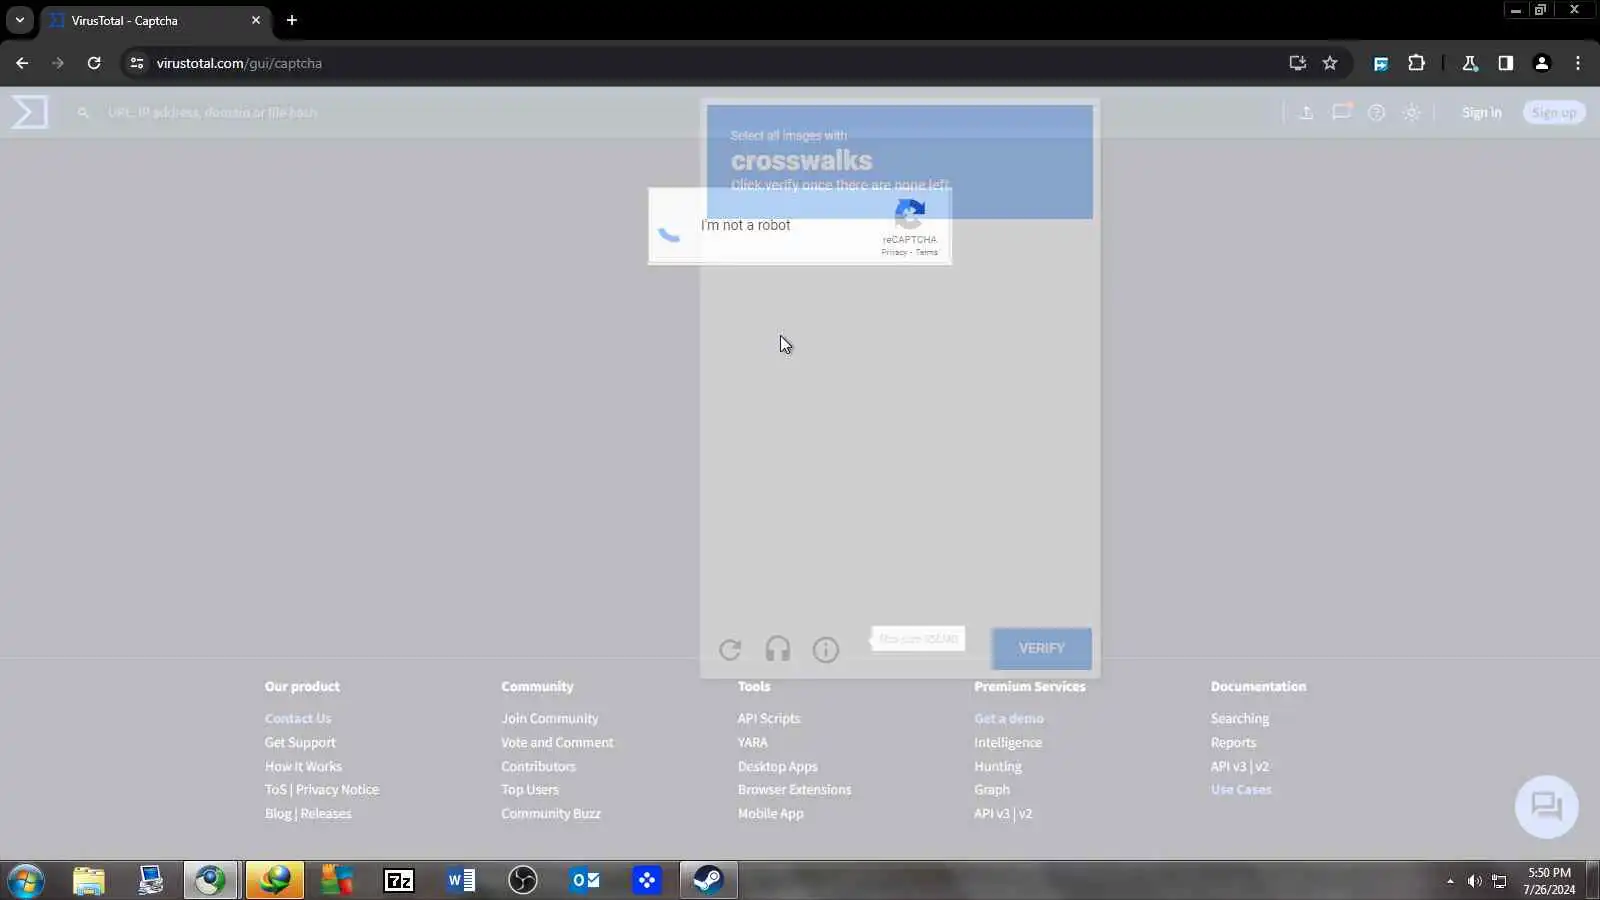Open Chrome side panel icon
Screen dimensions: 1600x900
tap(1505, 63)
